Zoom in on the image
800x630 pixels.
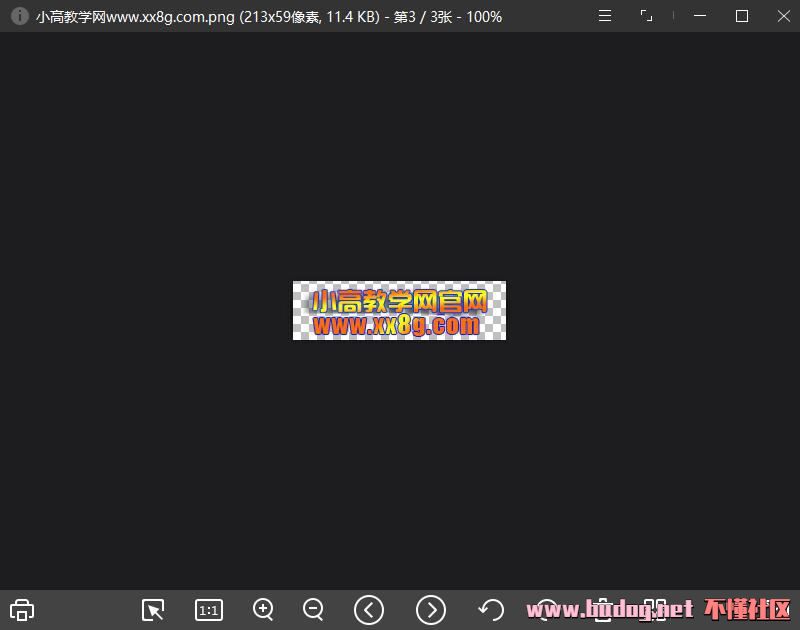(264, 610)
